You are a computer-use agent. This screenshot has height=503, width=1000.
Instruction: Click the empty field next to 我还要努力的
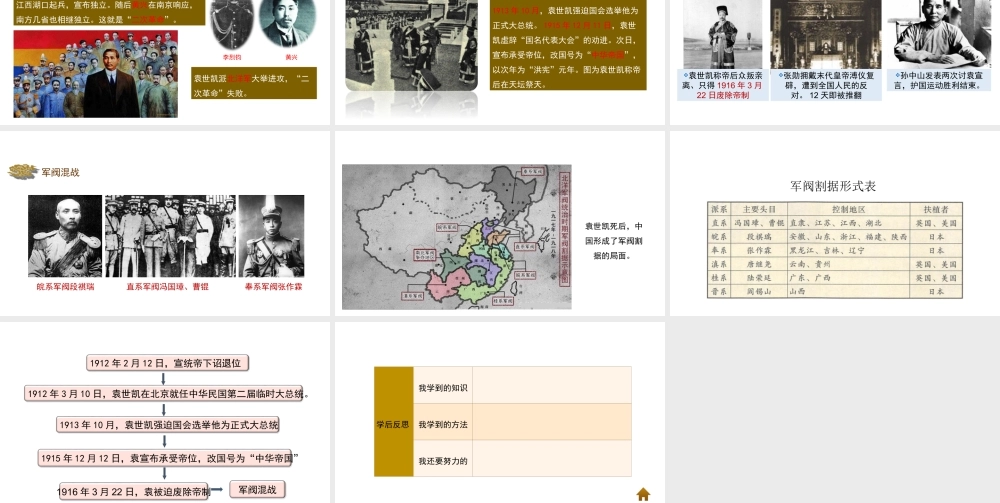[552, 458]
